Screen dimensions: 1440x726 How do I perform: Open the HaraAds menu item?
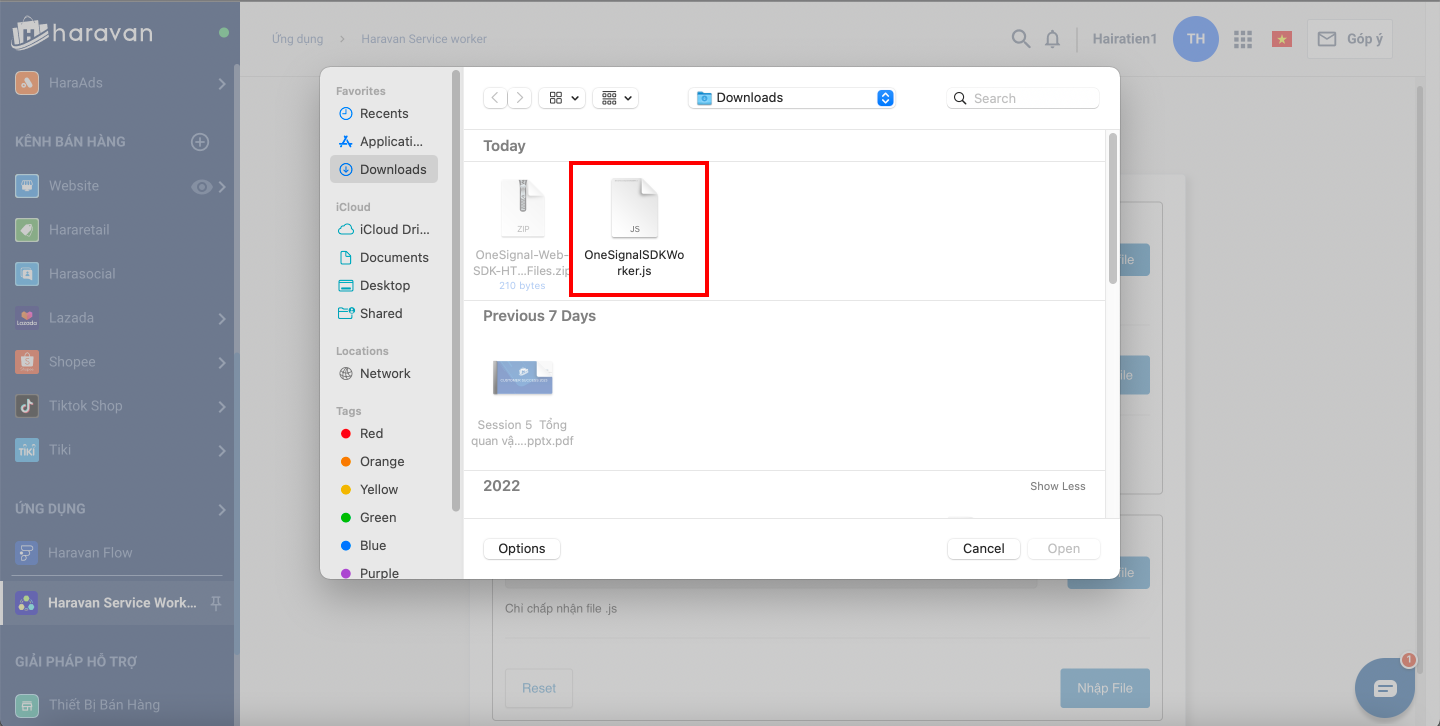[76, 83]
